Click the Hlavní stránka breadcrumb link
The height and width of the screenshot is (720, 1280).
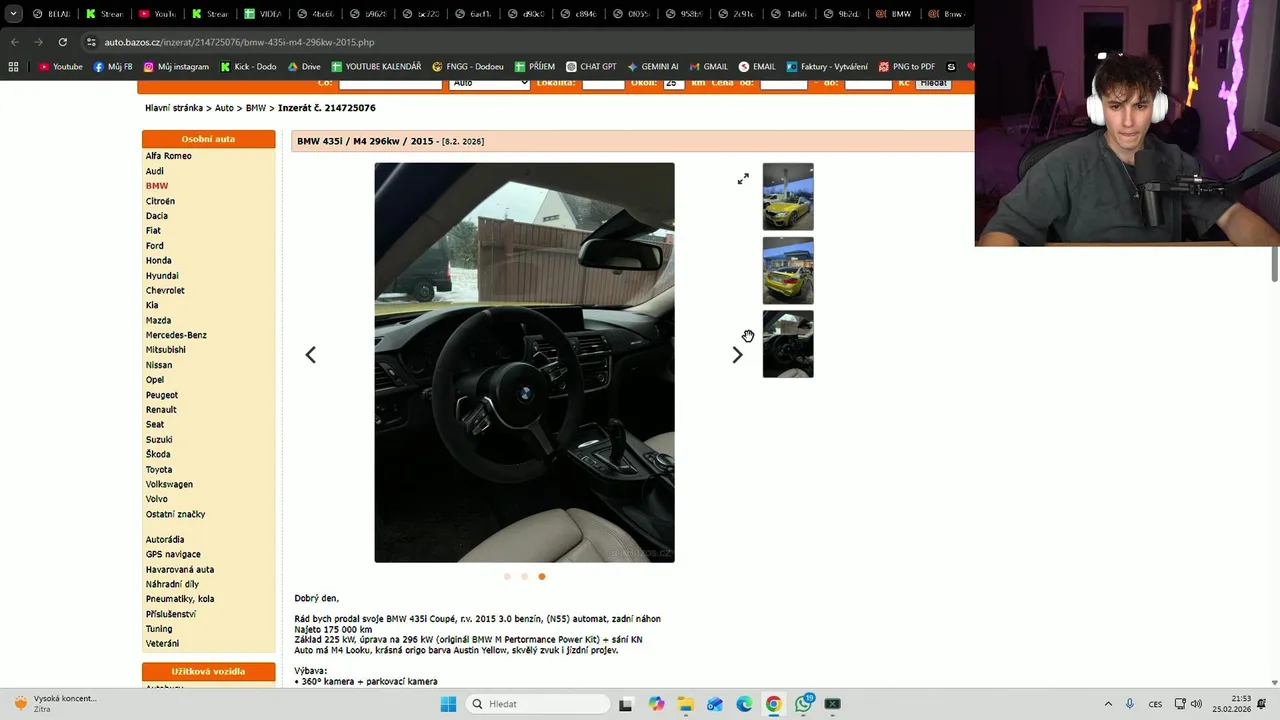(x=174, y=108)
